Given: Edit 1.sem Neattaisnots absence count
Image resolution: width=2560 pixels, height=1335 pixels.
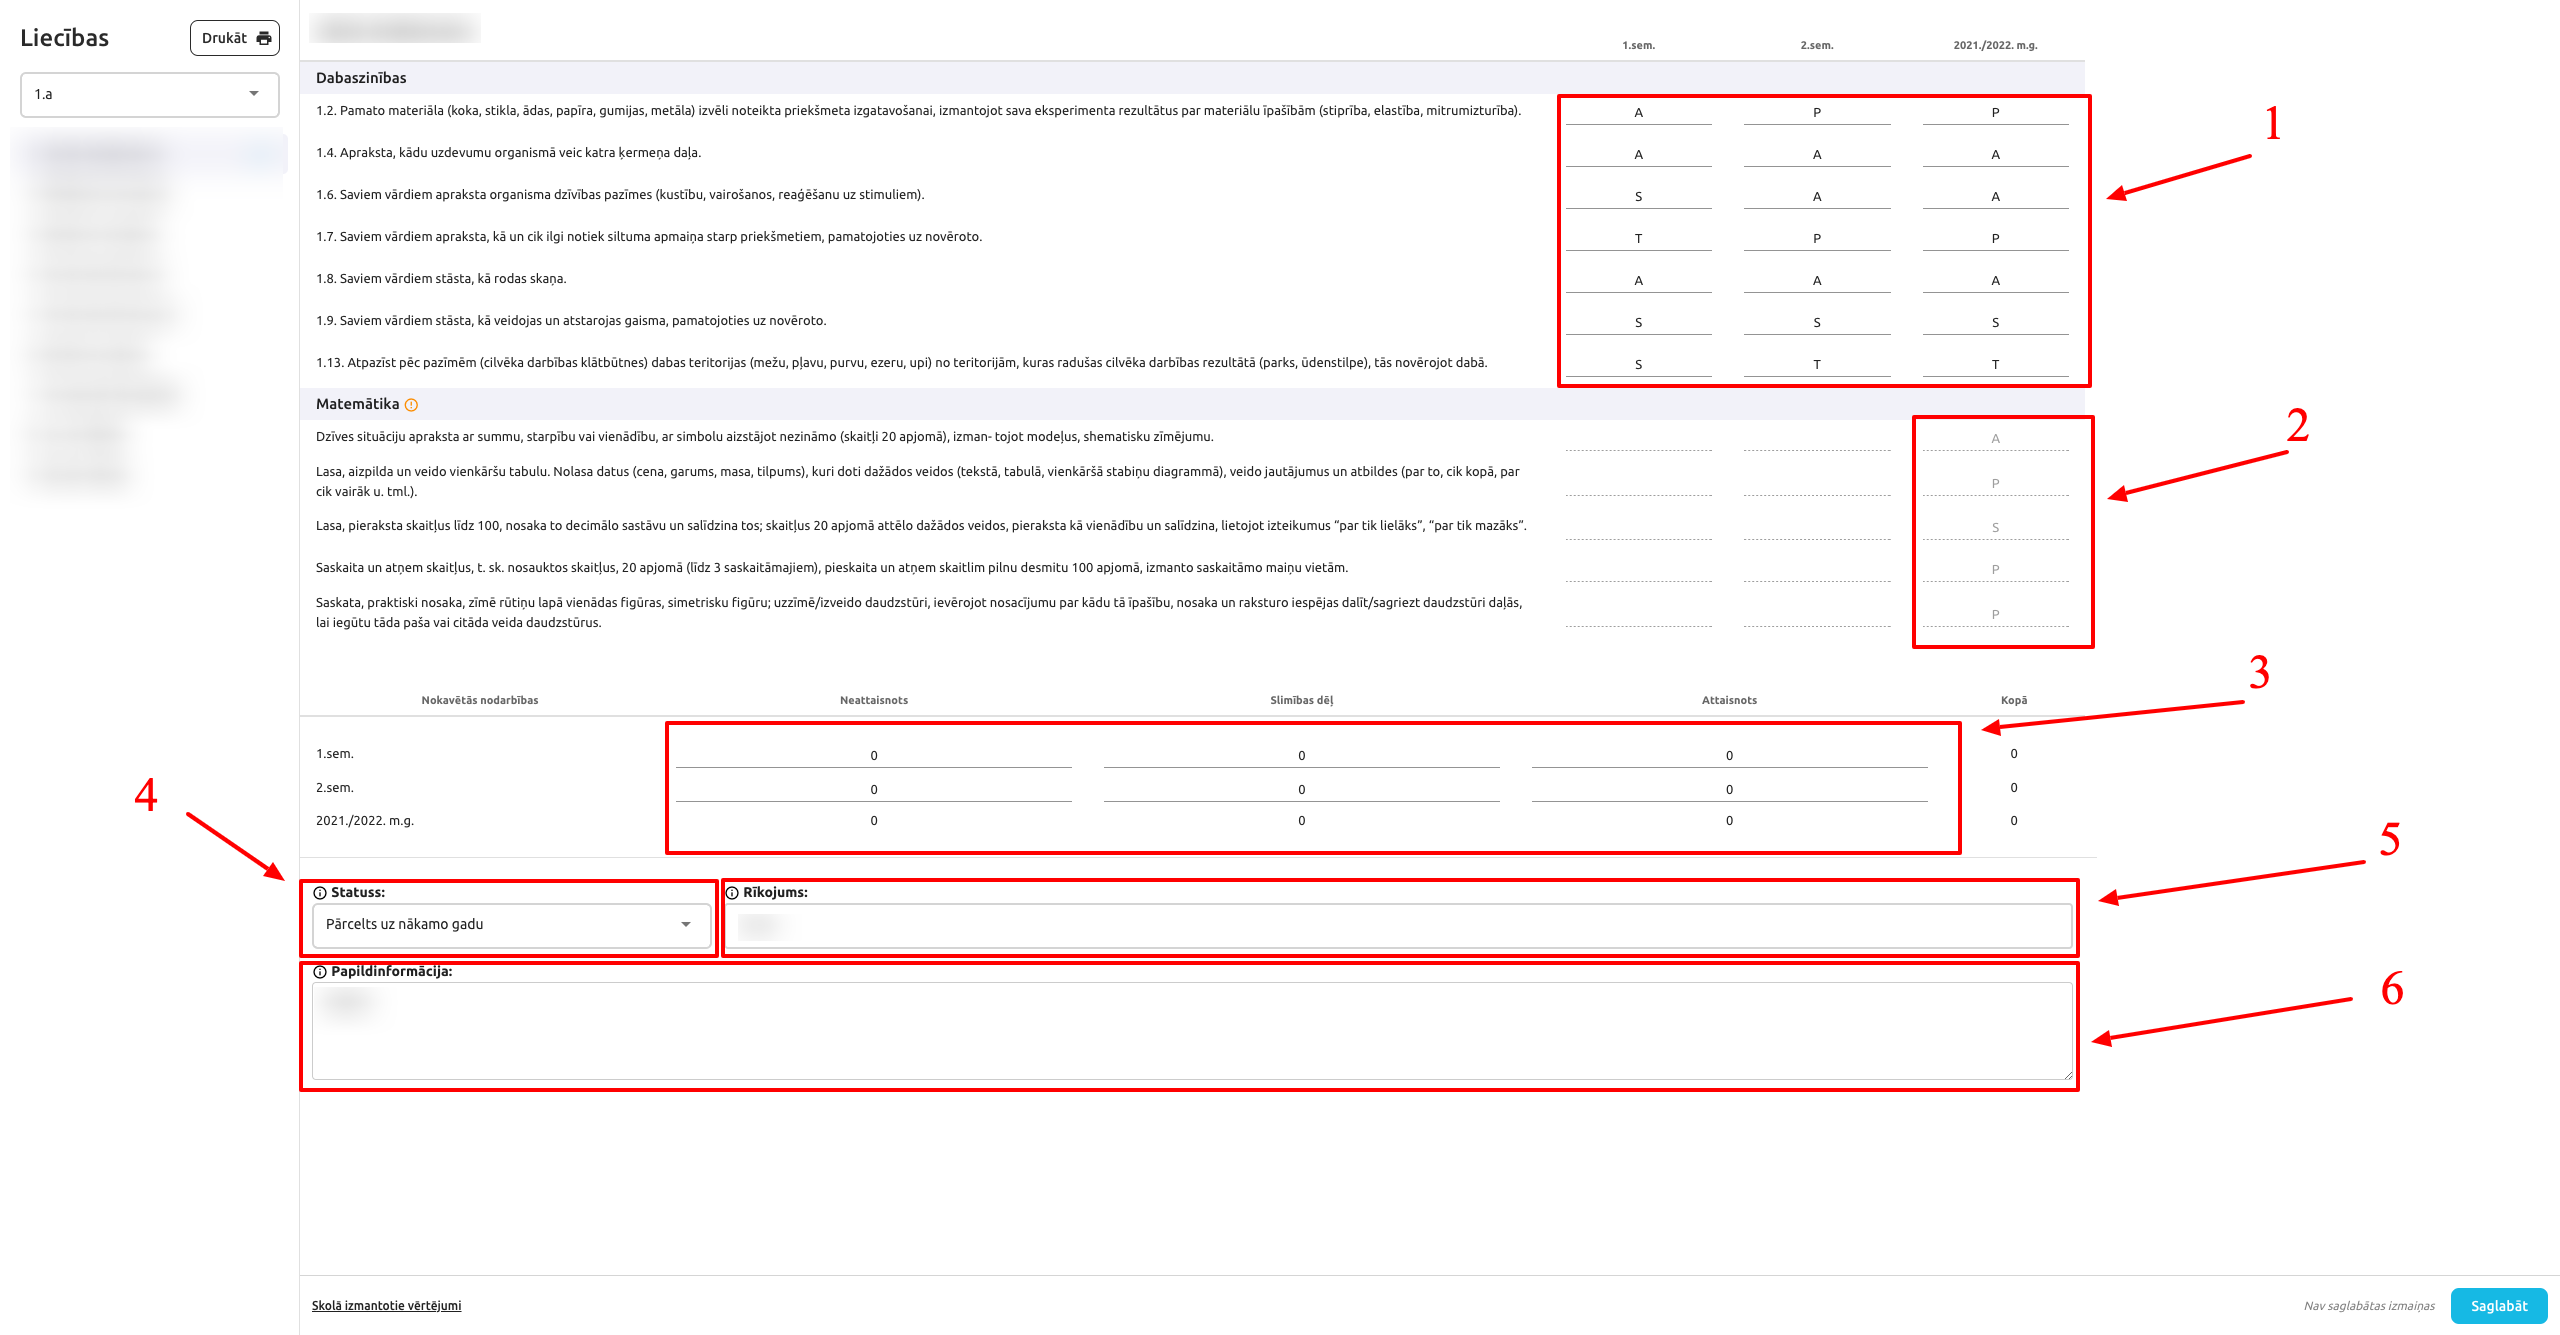Looking at the screenshot, I should pos(873,756).
